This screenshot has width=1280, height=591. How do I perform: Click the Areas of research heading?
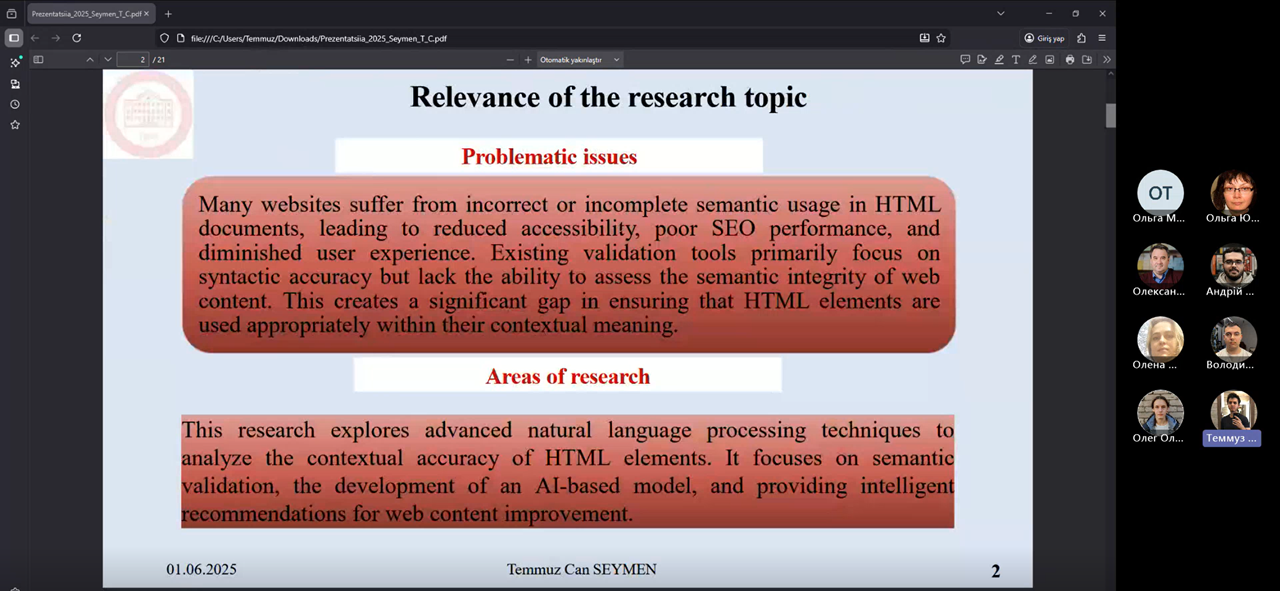pos(568,376)
